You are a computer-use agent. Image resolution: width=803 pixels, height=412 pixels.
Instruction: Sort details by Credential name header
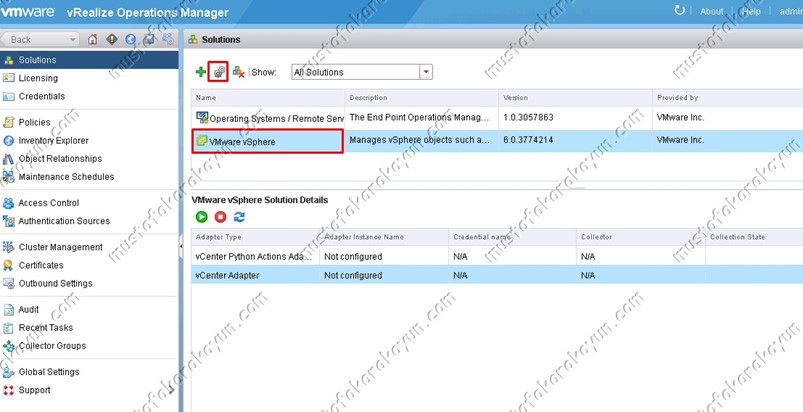click(513, 237)
